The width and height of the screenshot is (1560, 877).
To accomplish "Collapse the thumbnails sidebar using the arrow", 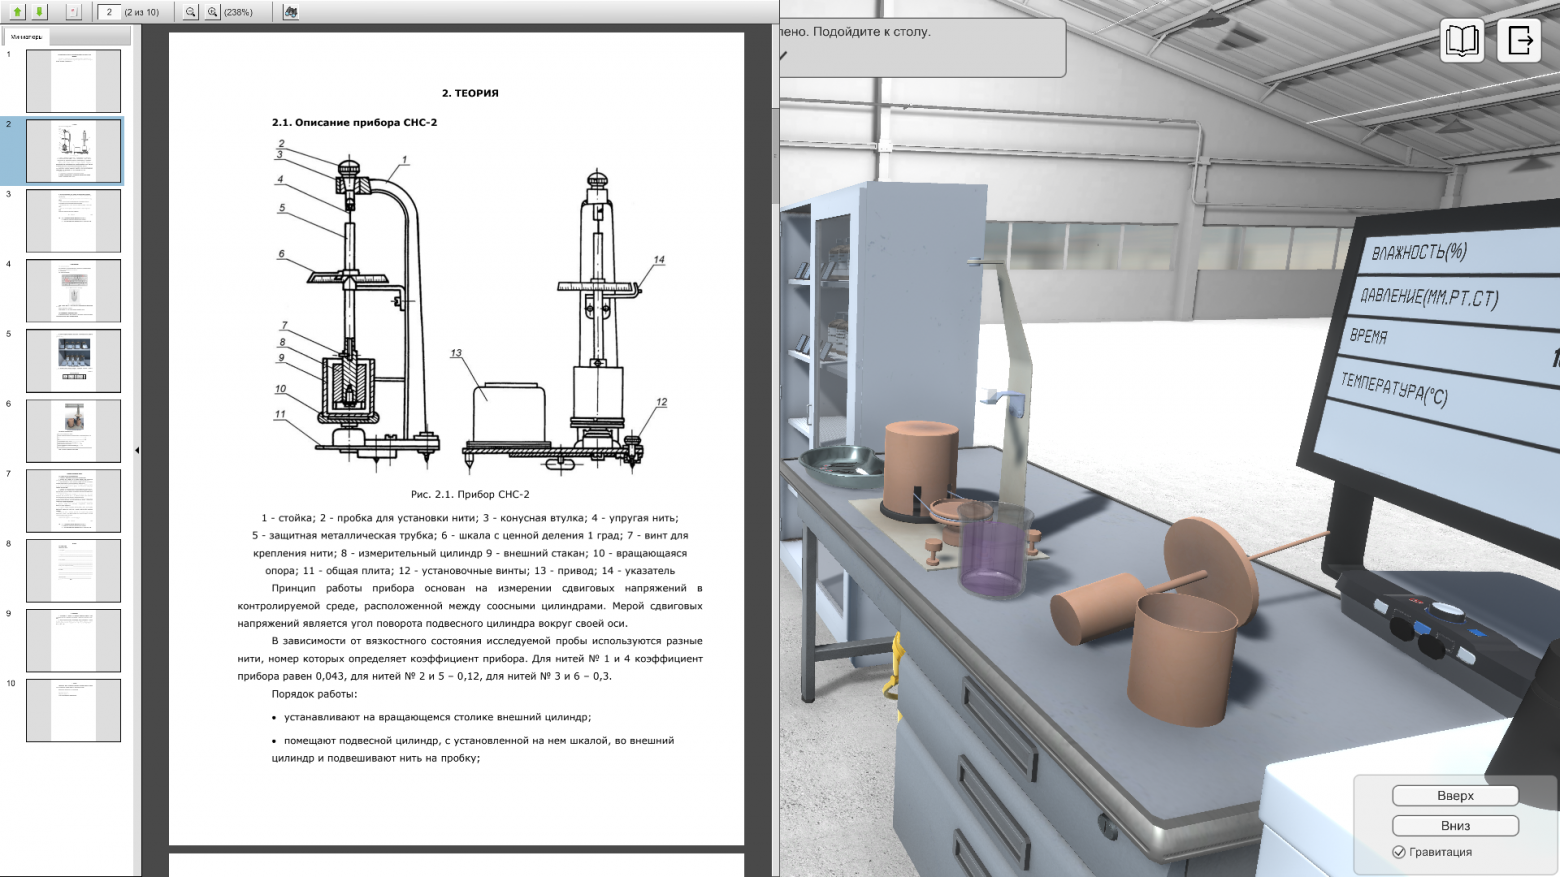I will (x=137, y=450).
